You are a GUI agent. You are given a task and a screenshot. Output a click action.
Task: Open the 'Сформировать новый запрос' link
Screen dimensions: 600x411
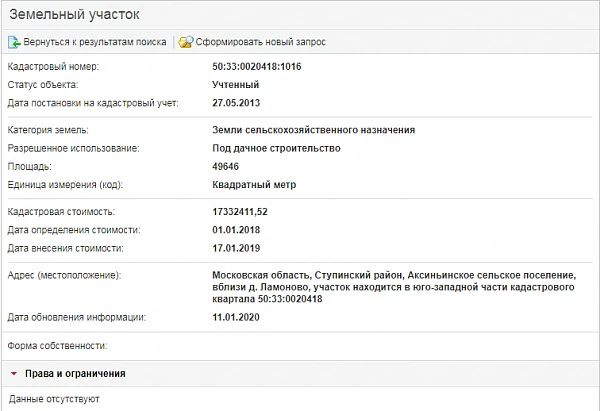point(261,42)
